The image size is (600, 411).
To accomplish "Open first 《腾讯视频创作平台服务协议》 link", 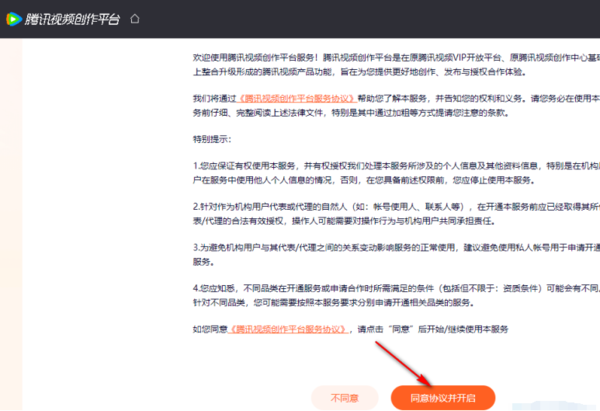I will click(x=297, y=99).
